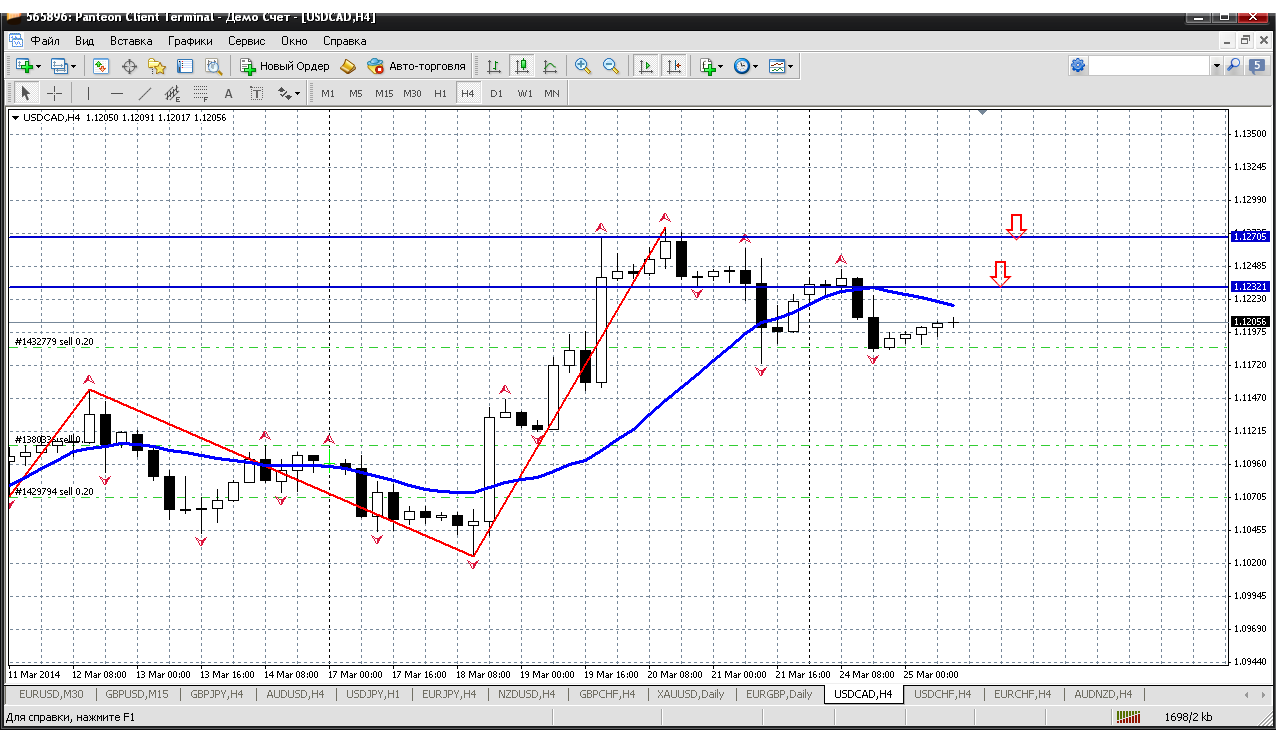Open the MetaEditor yellow book icon
Screen dimensions: 1277x730
click(348, 66)
